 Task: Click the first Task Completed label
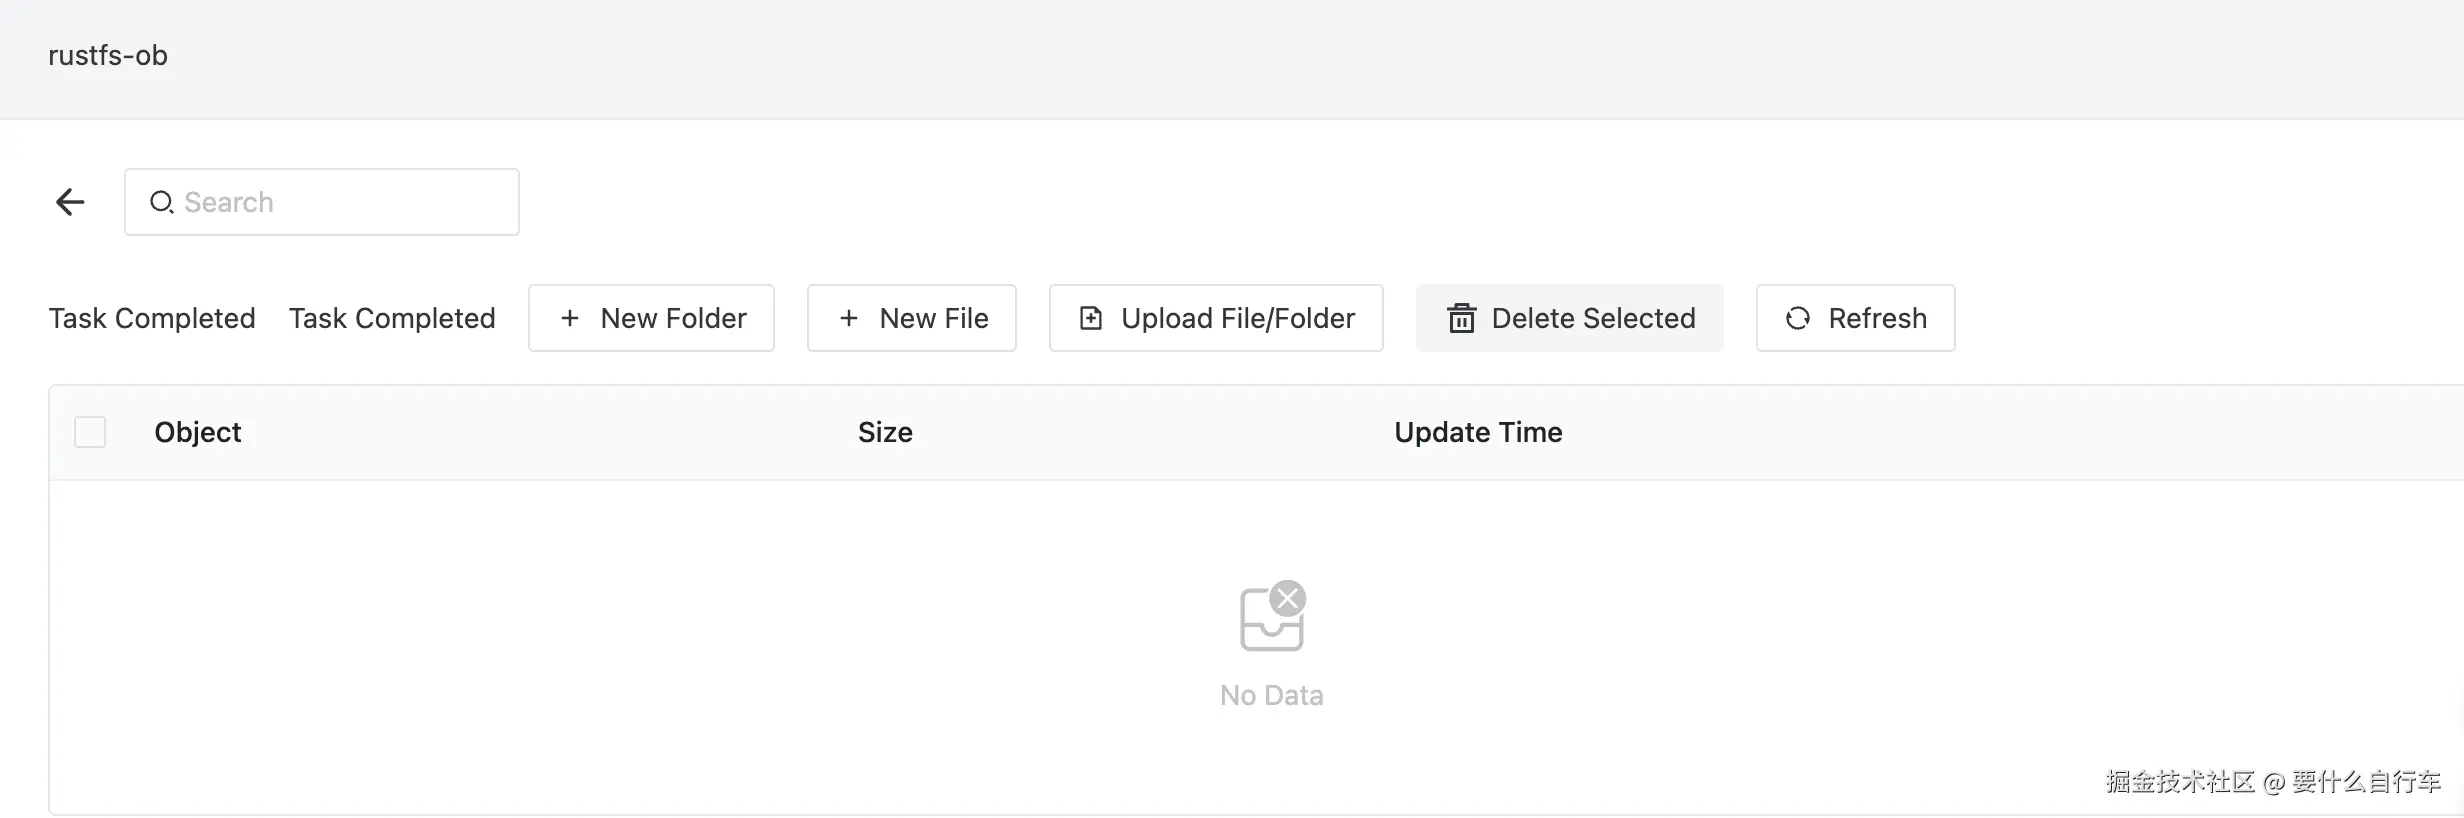[152, 318]
